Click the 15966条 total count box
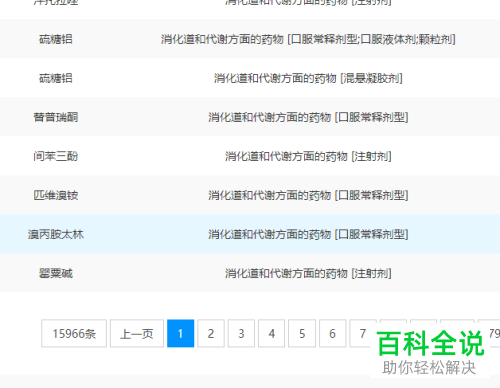 coord(74,333)
